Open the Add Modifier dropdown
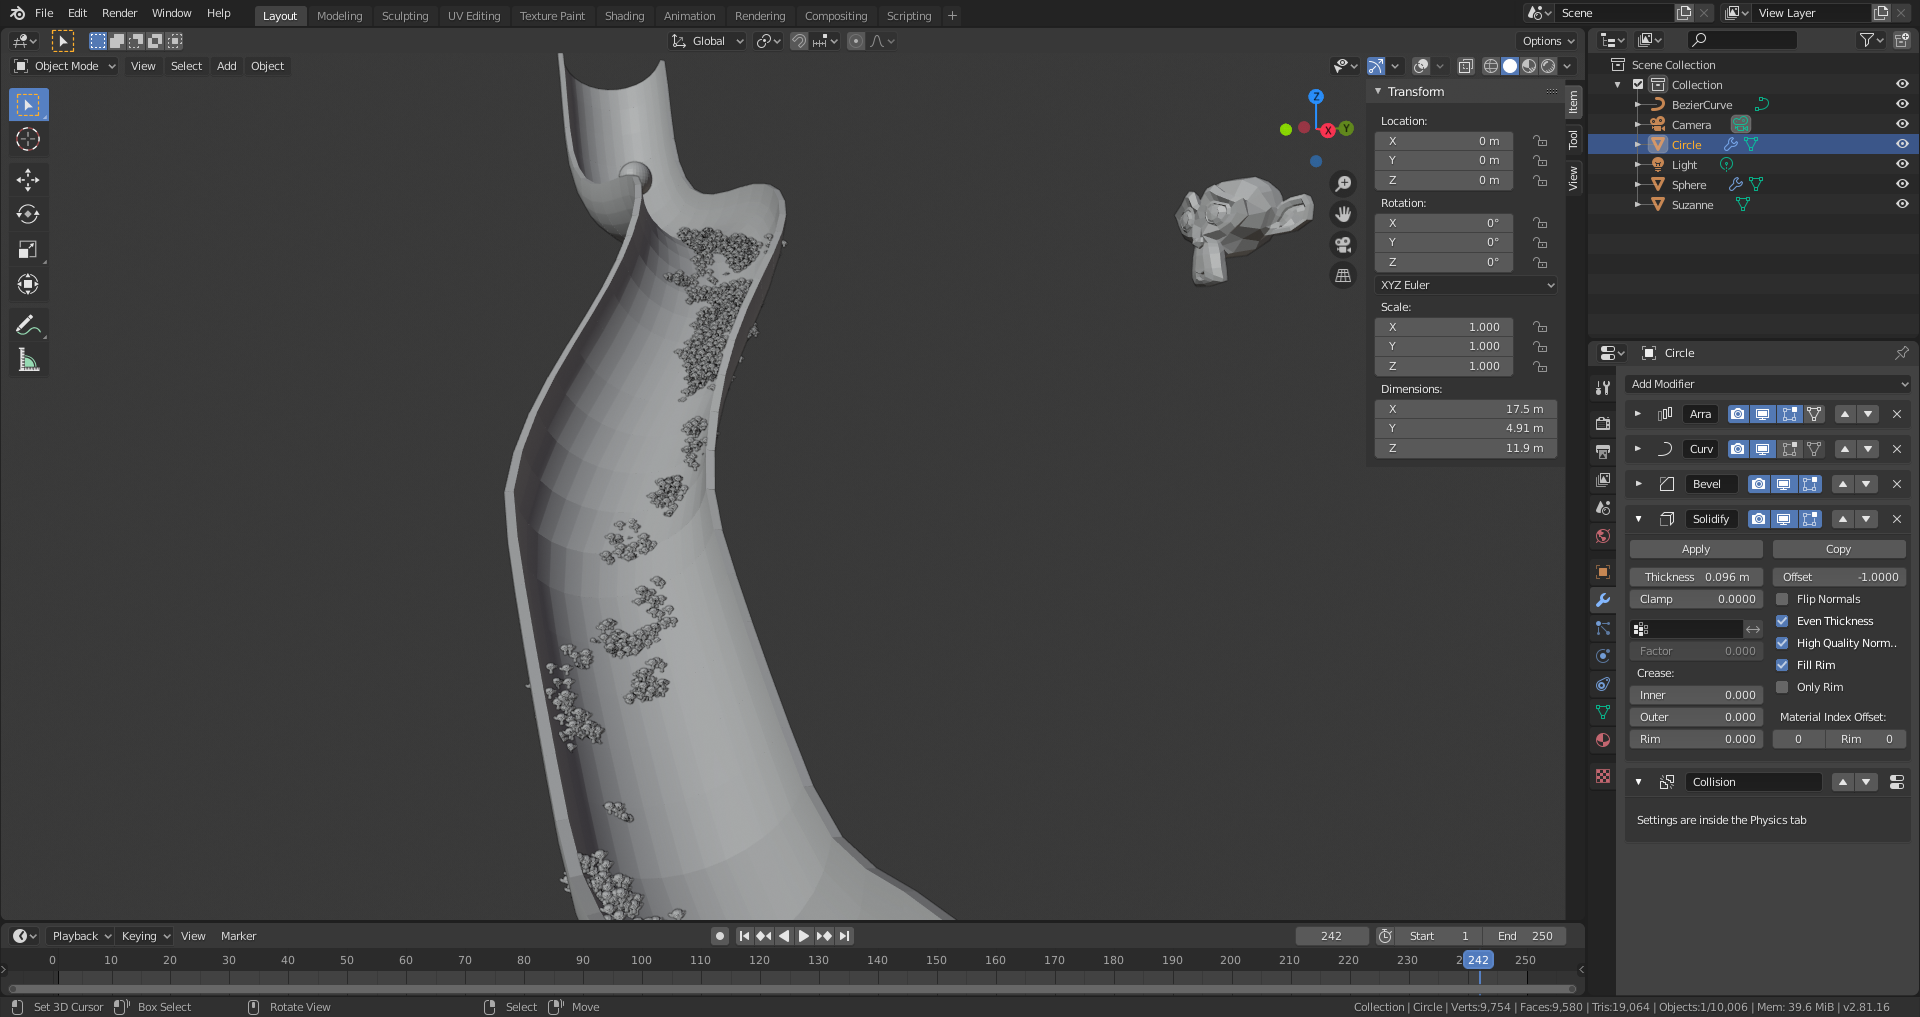Viewport: 1920px width, 1017px height. click(1769, 384)
